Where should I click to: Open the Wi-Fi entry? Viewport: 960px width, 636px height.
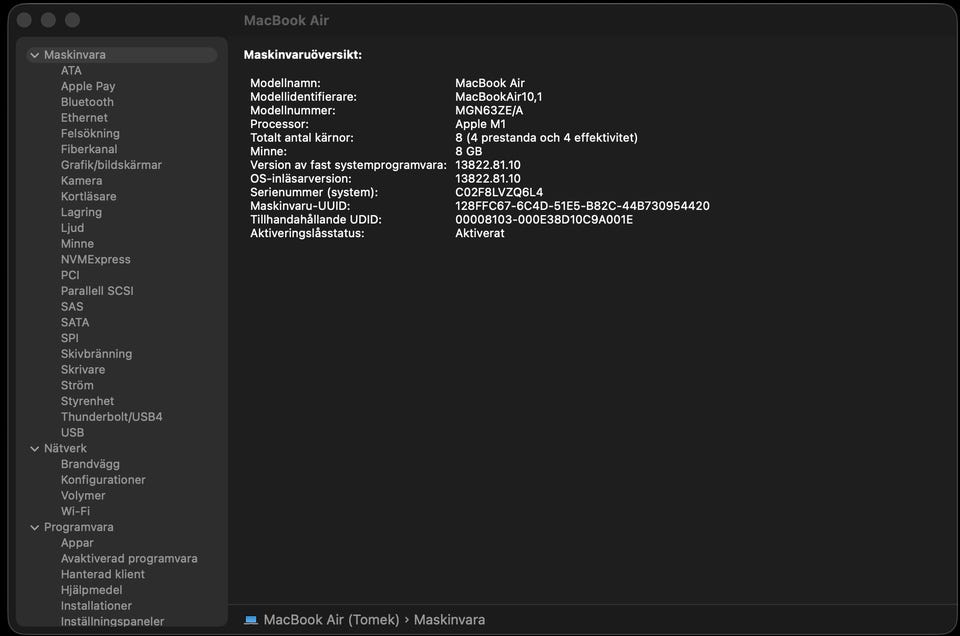[75, 511]
